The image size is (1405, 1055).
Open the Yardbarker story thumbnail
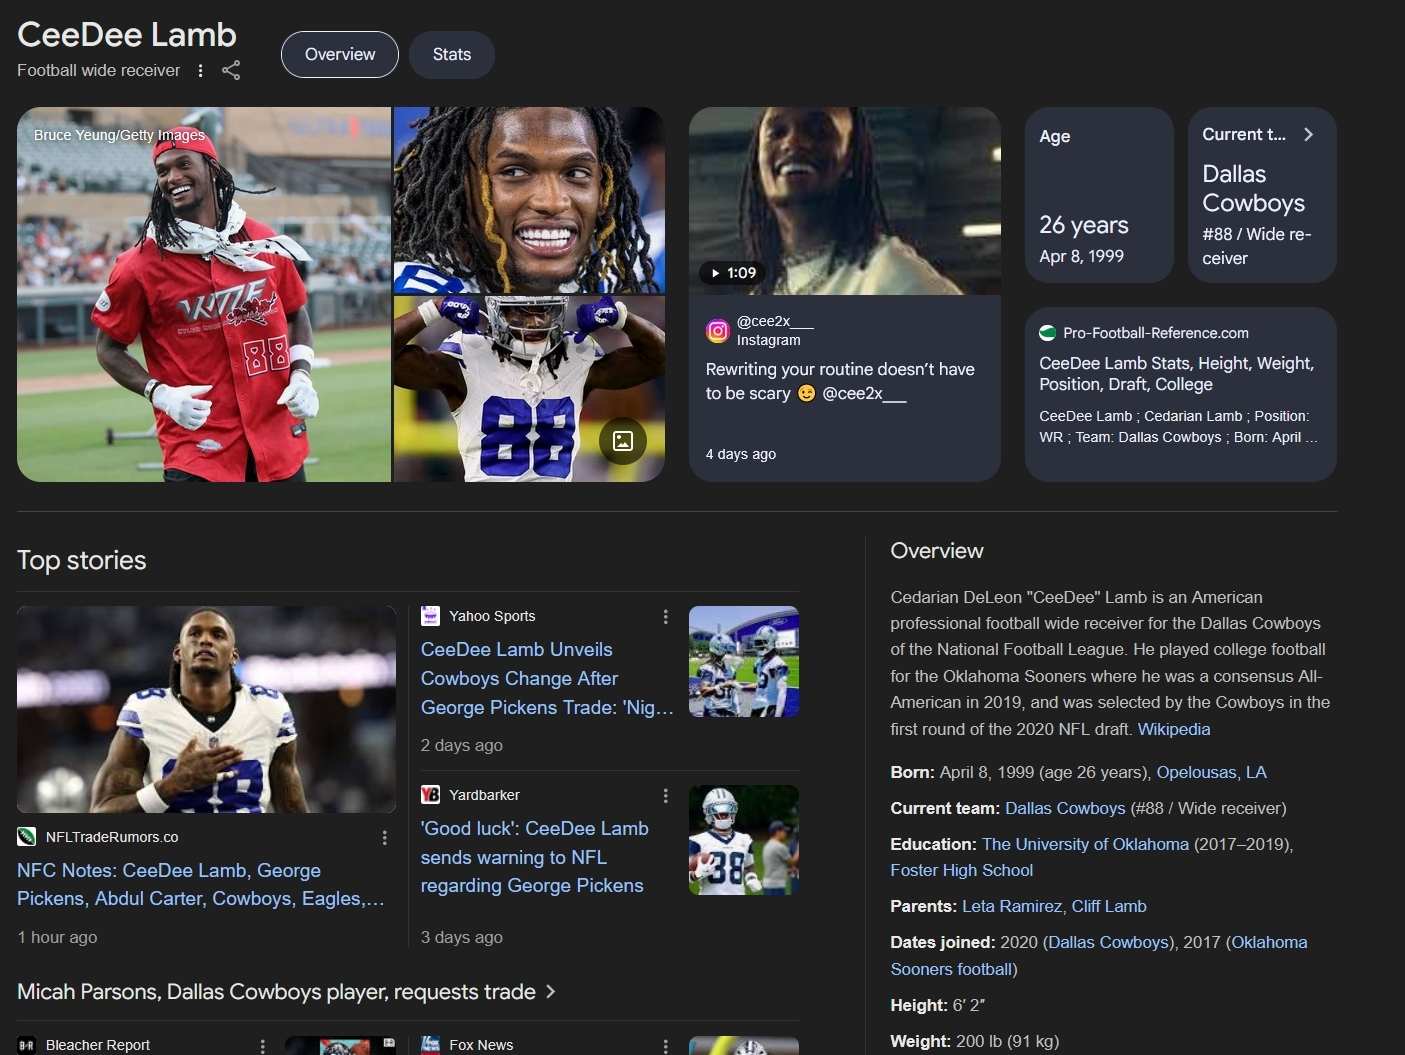click(744, 840)
